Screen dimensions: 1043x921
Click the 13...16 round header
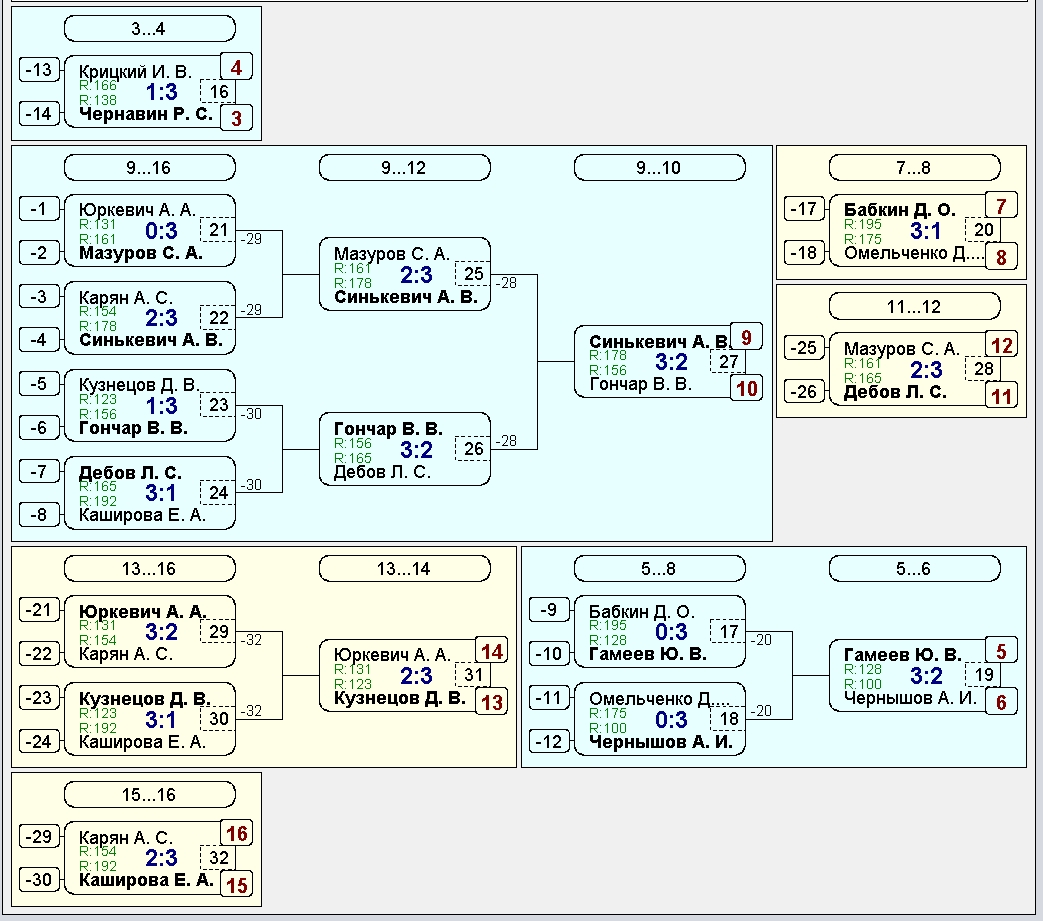point(150,569)
